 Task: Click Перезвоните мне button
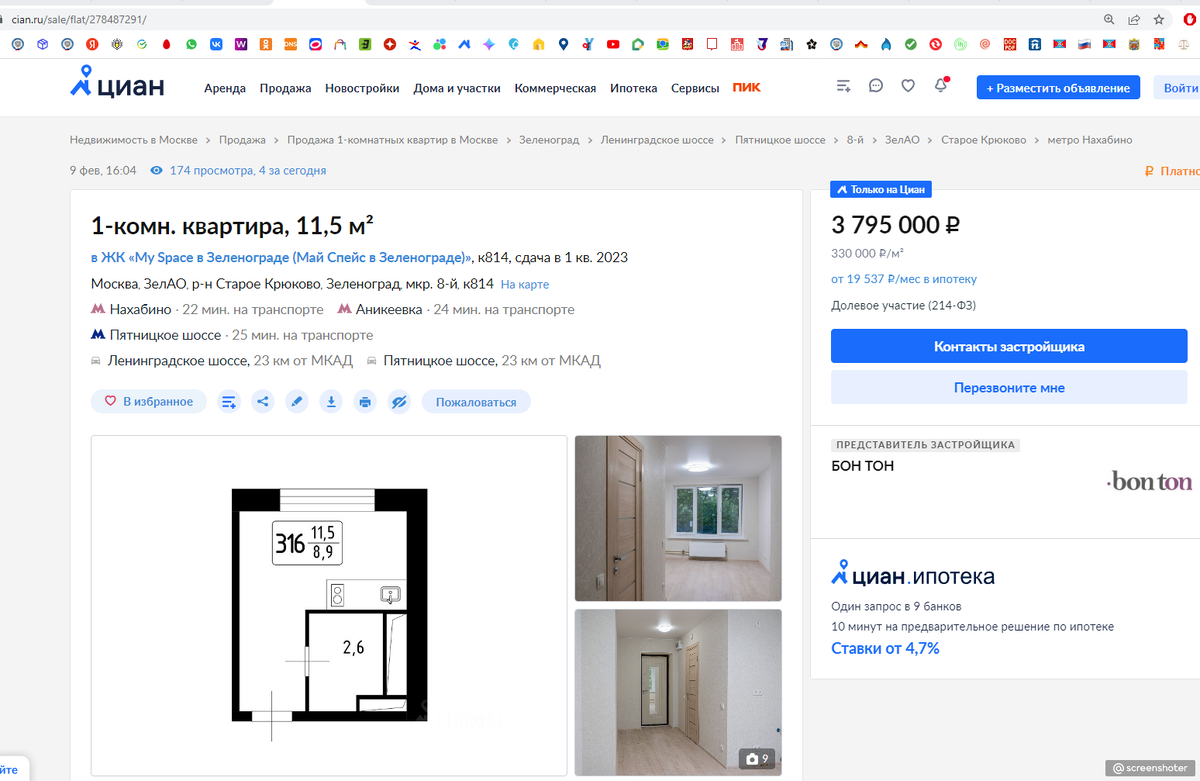pos(1009,387)
